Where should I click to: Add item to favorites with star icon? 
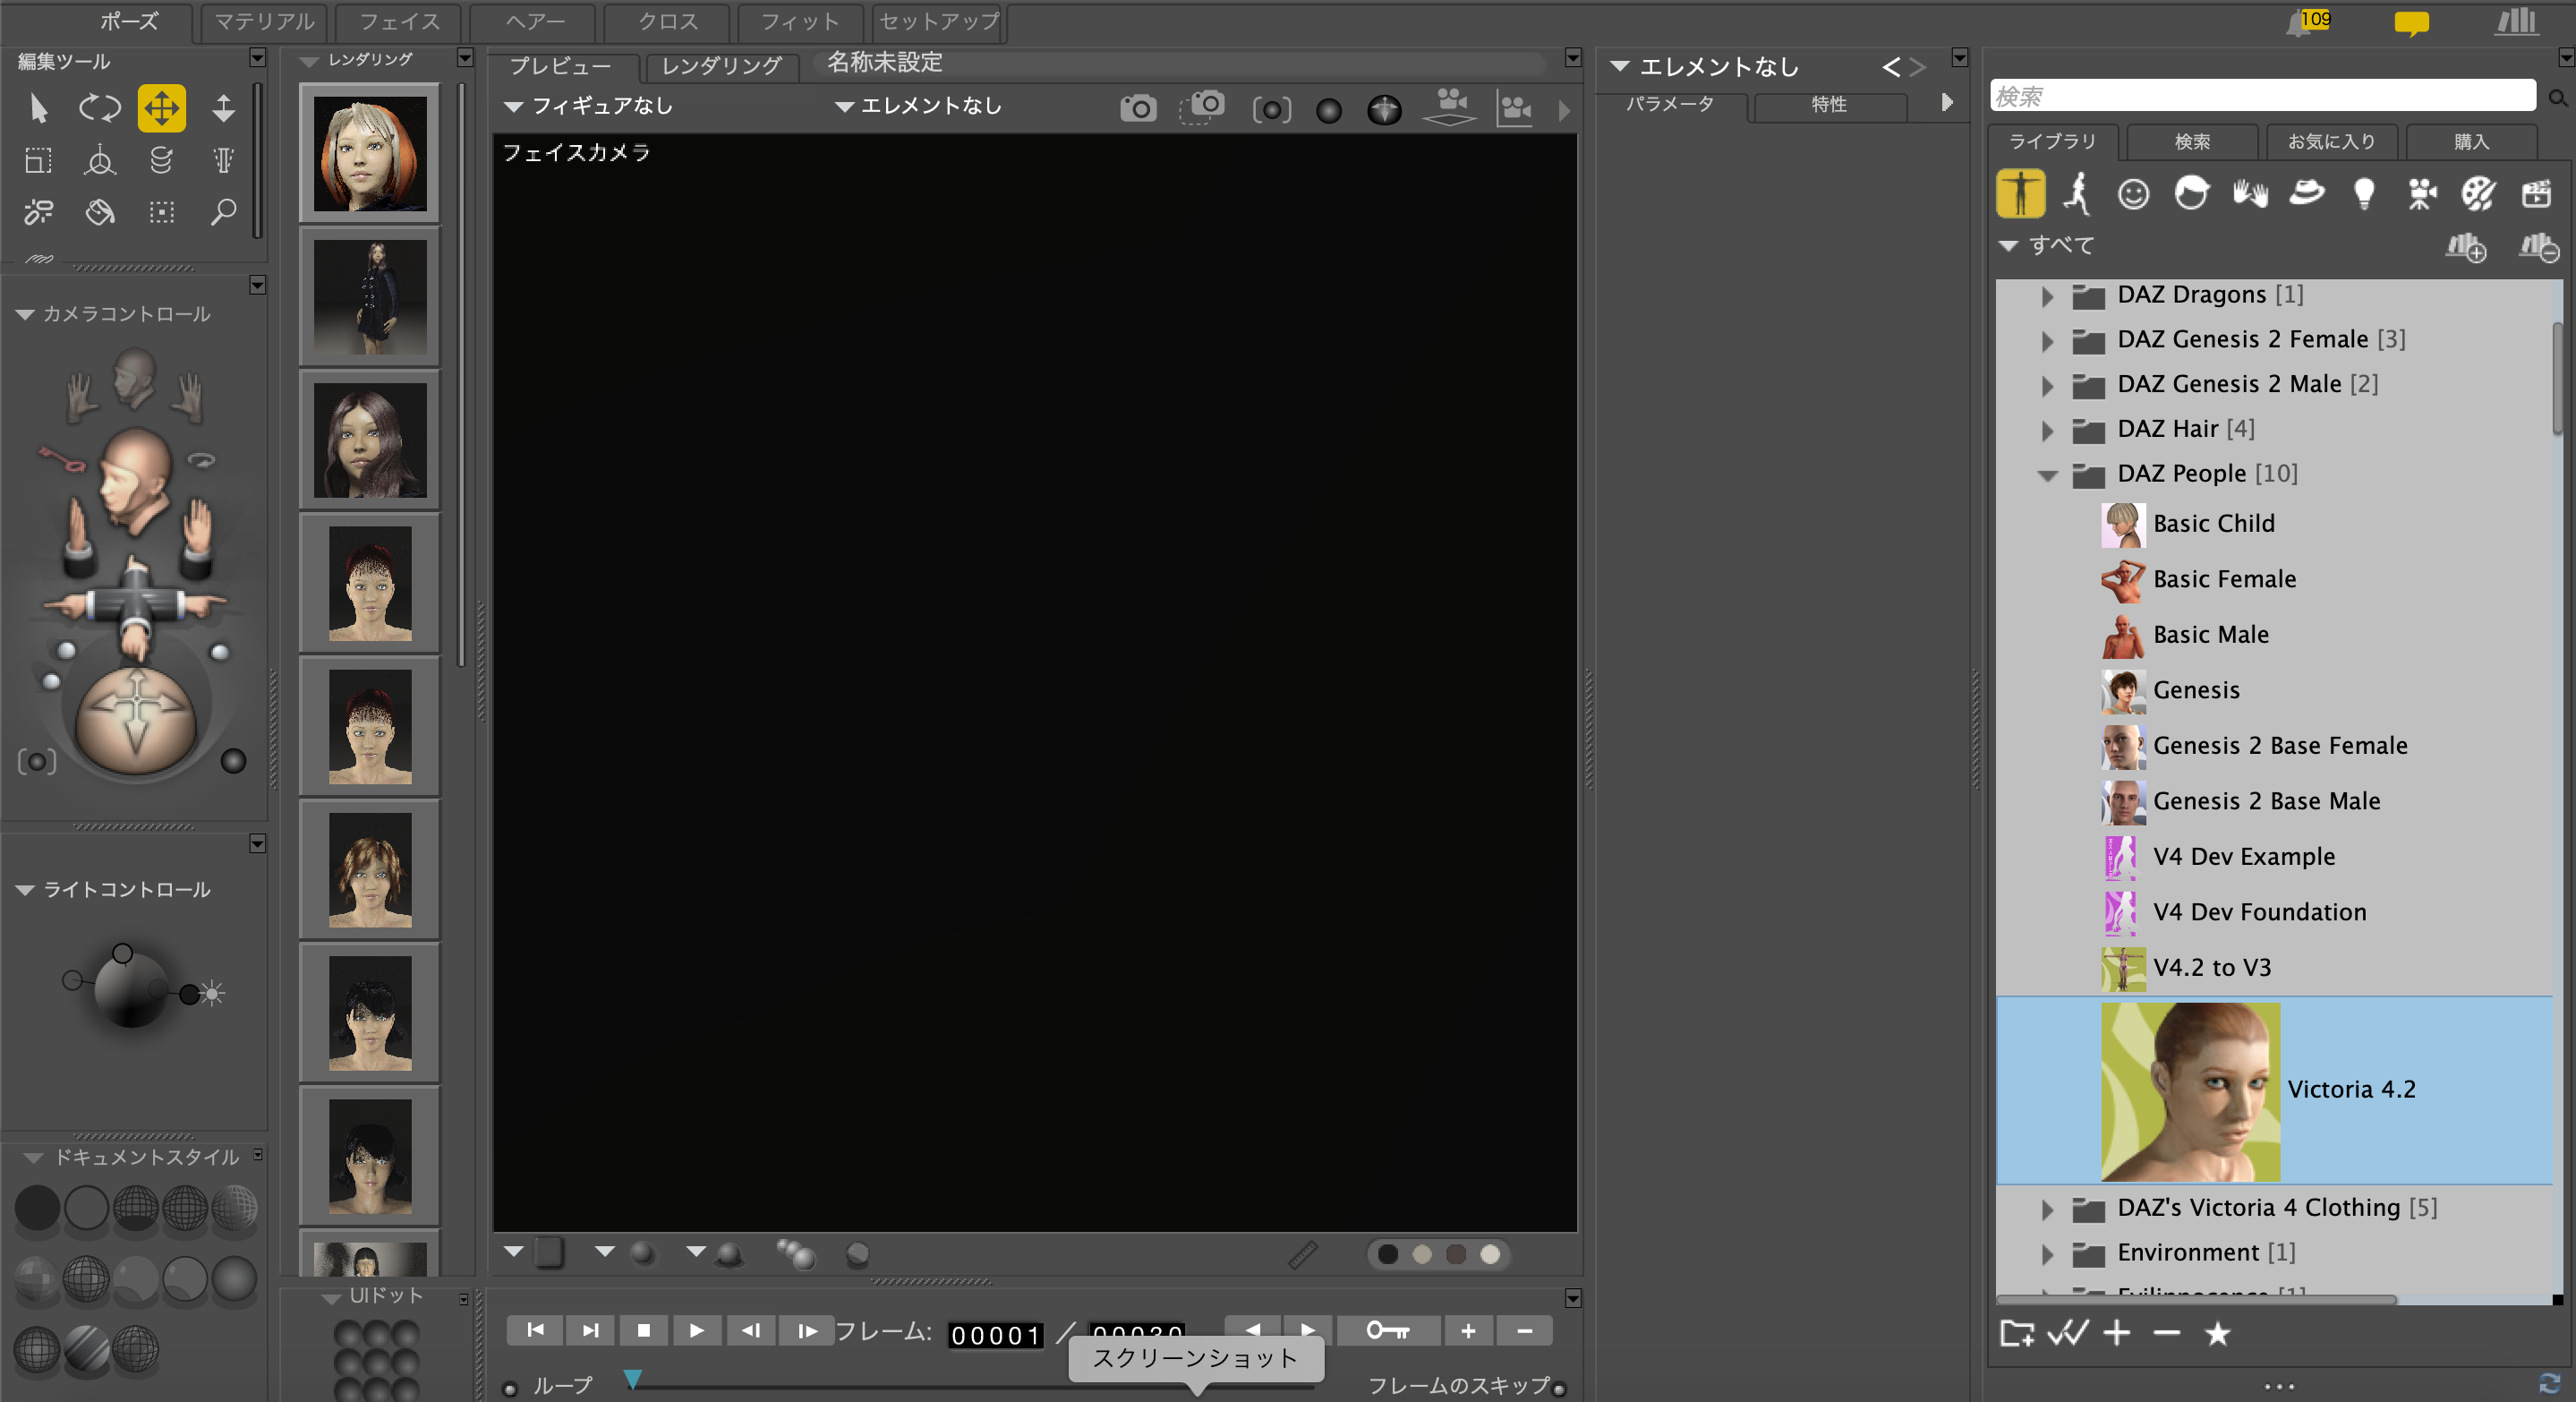2217,1334
